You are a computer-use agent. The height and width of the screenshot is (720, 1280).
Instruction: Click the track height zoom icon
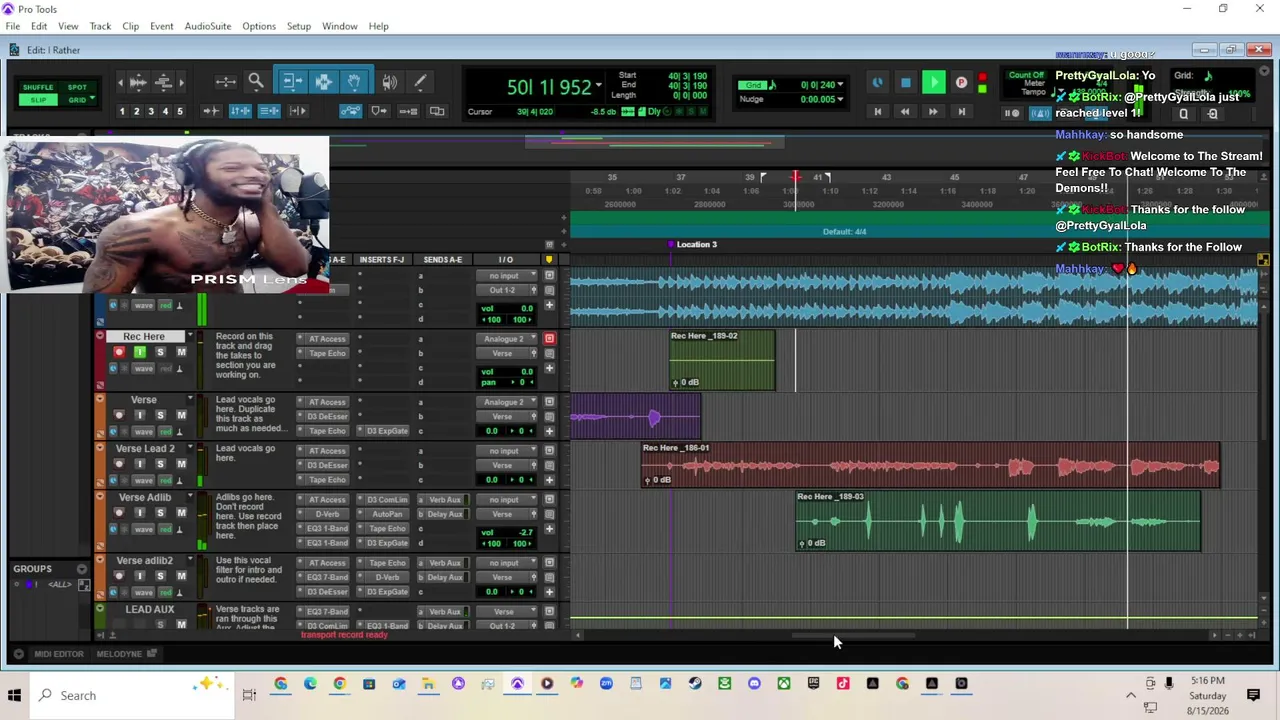[x=165, y=82]
